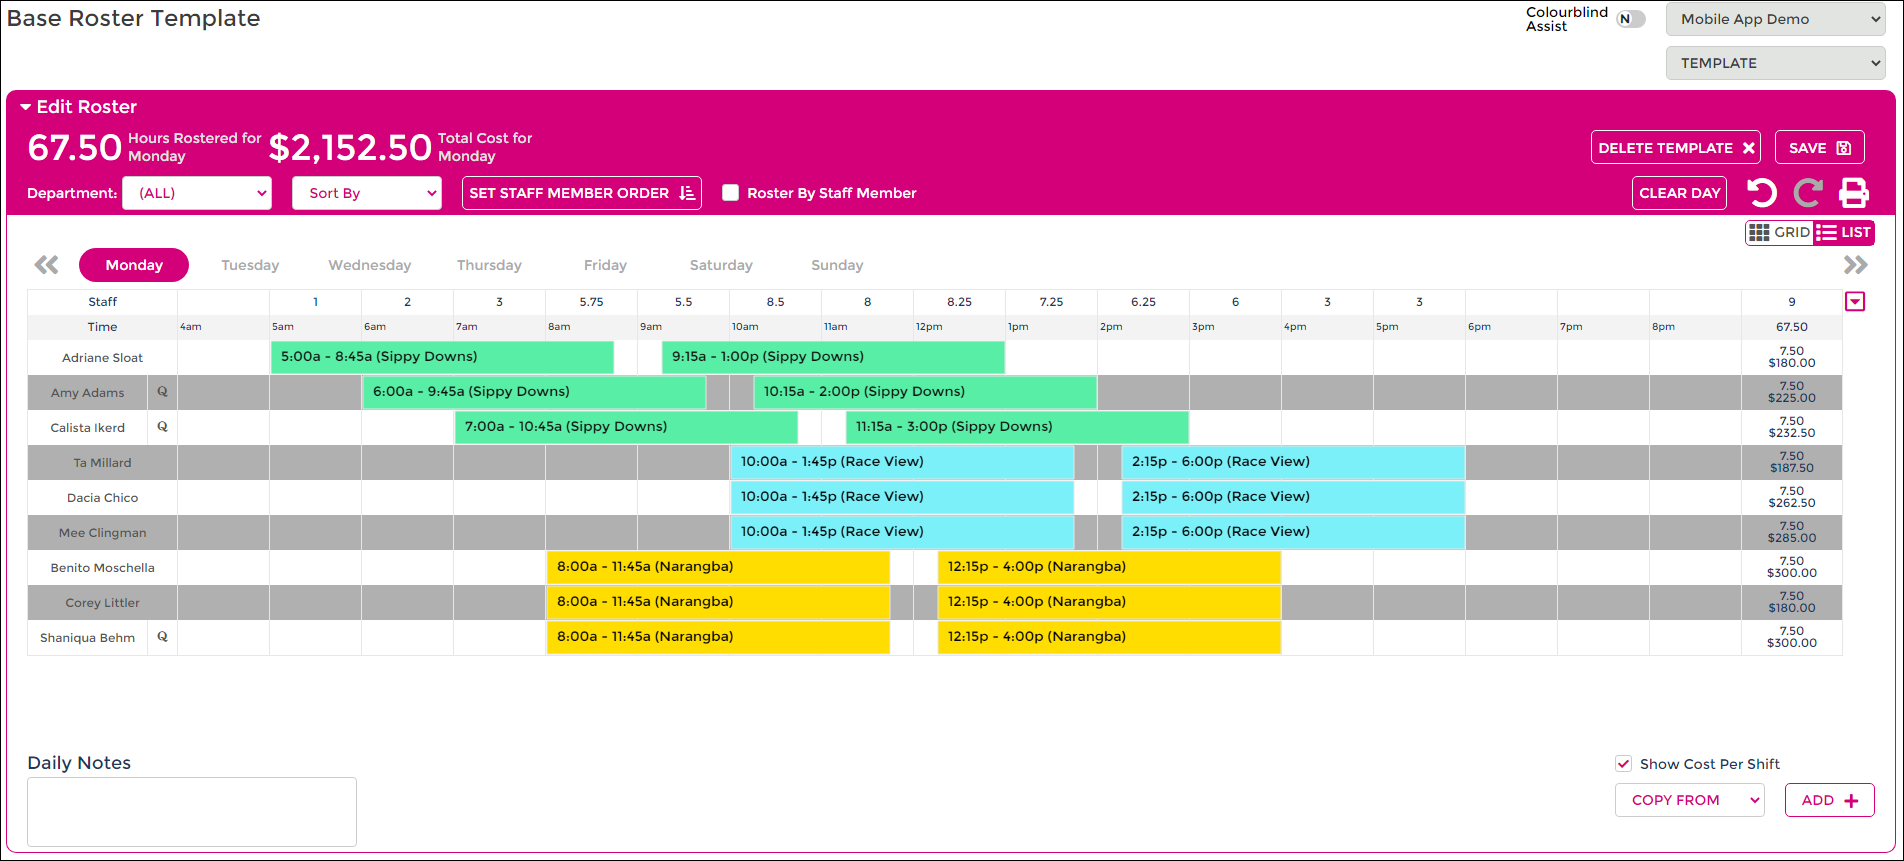Select Calista Ikerd's 7:00a - 10:45a shift

coord(626,427)
